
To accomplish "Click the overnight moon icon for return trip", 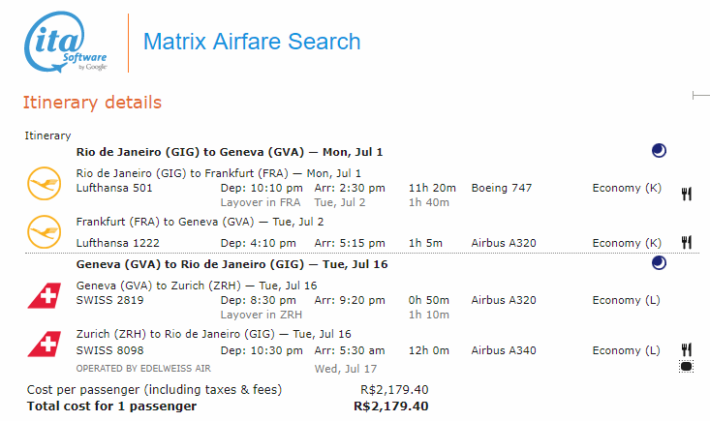I will point(659,263).
